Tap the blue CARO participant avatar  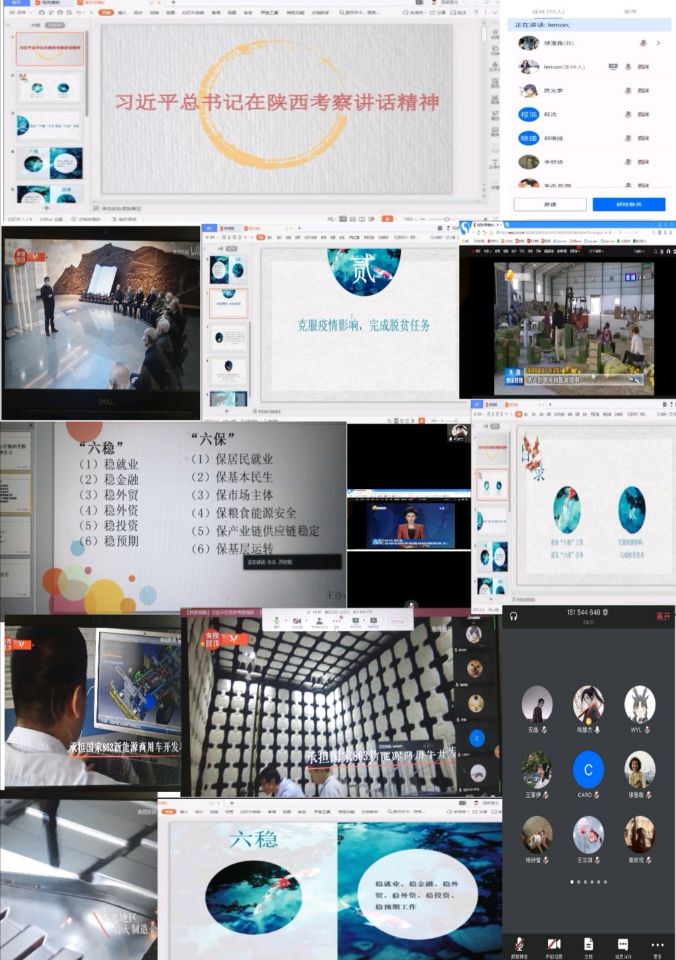588,770
